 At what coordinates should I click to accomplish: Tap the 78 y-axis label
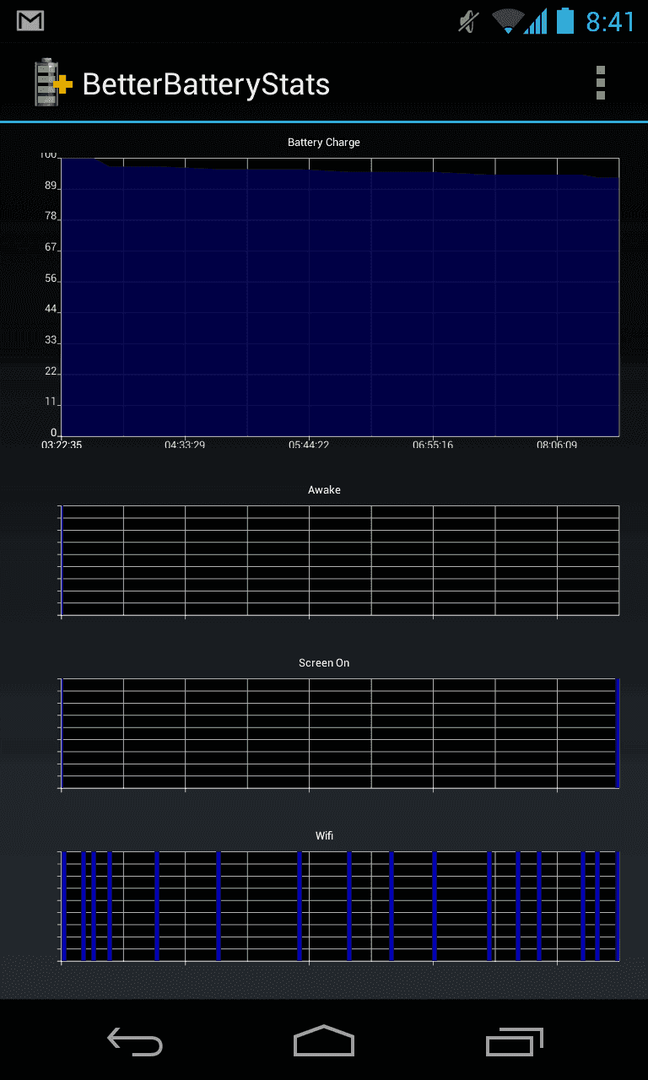tap(50, 217)
